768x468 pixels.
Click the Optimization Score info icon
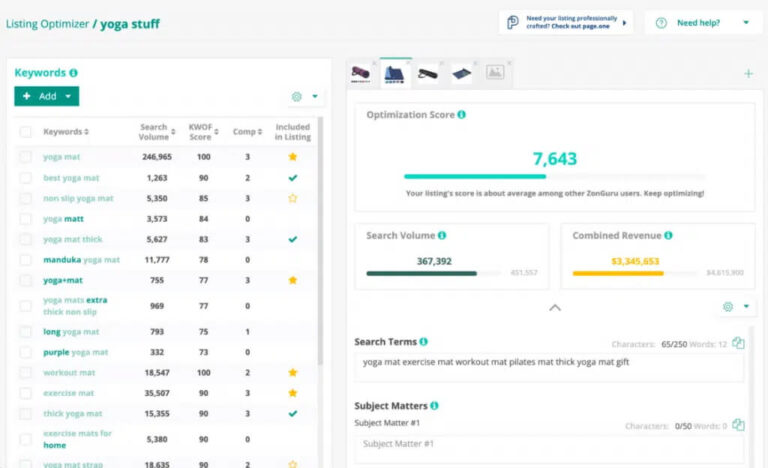(461, 115)
